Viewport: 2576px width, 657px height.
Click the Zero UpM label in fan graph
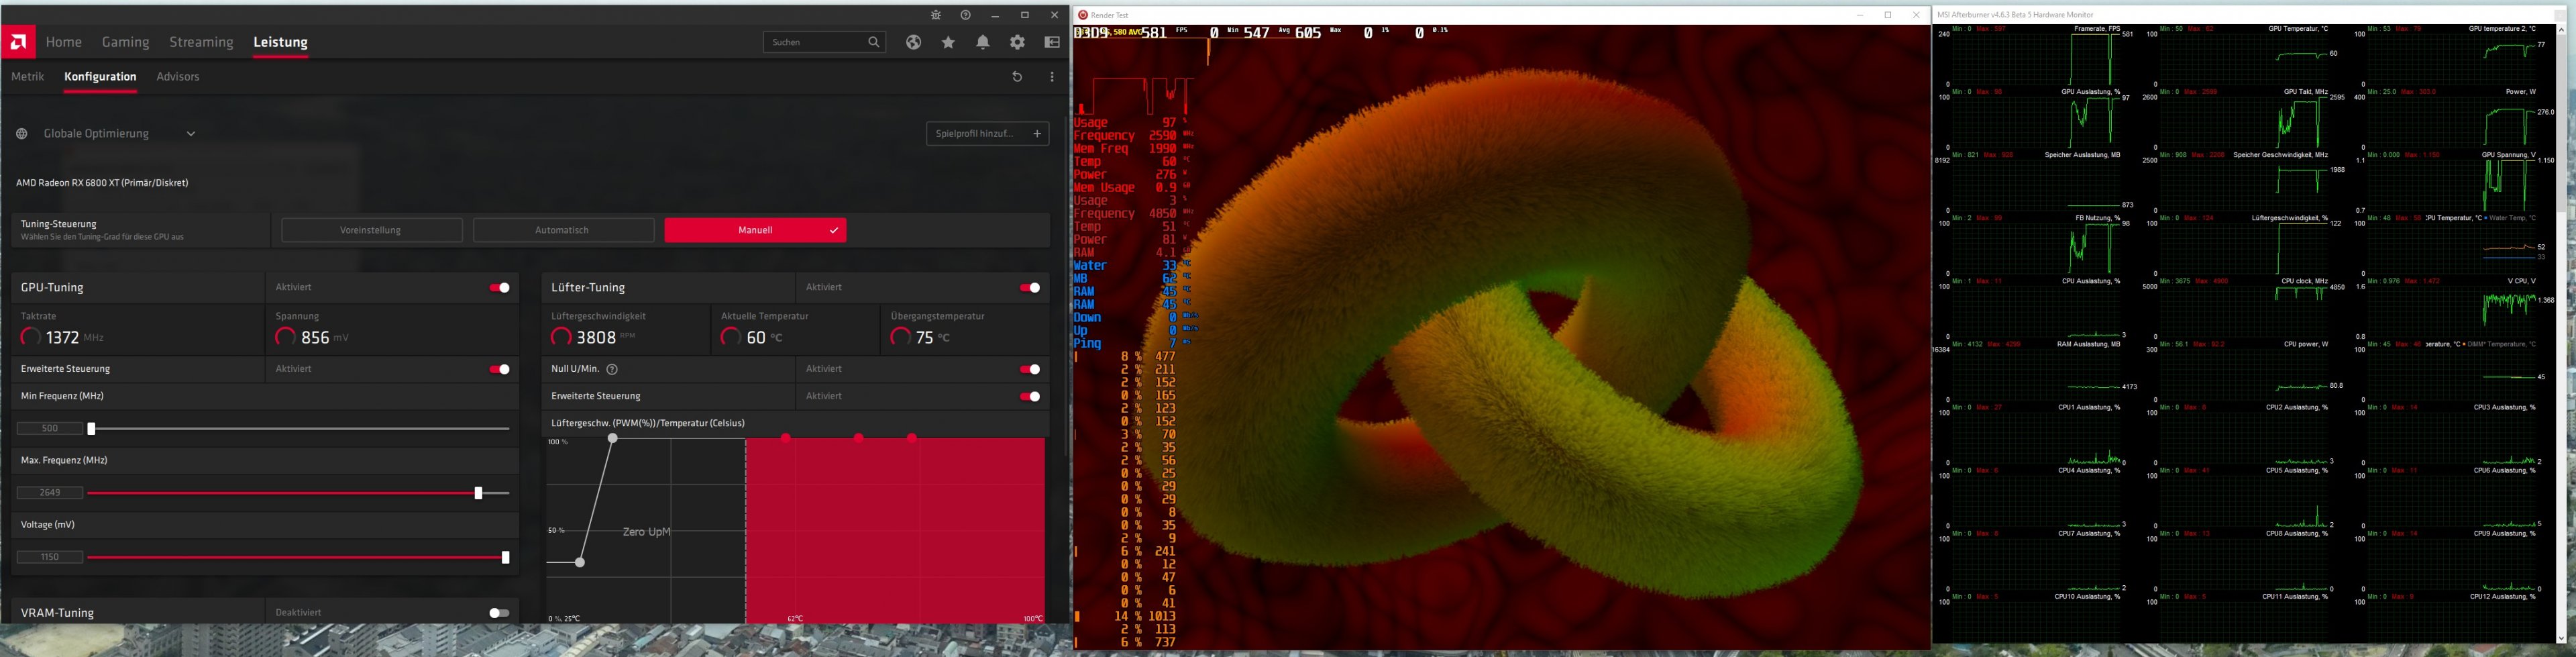(x=646, y=532)
